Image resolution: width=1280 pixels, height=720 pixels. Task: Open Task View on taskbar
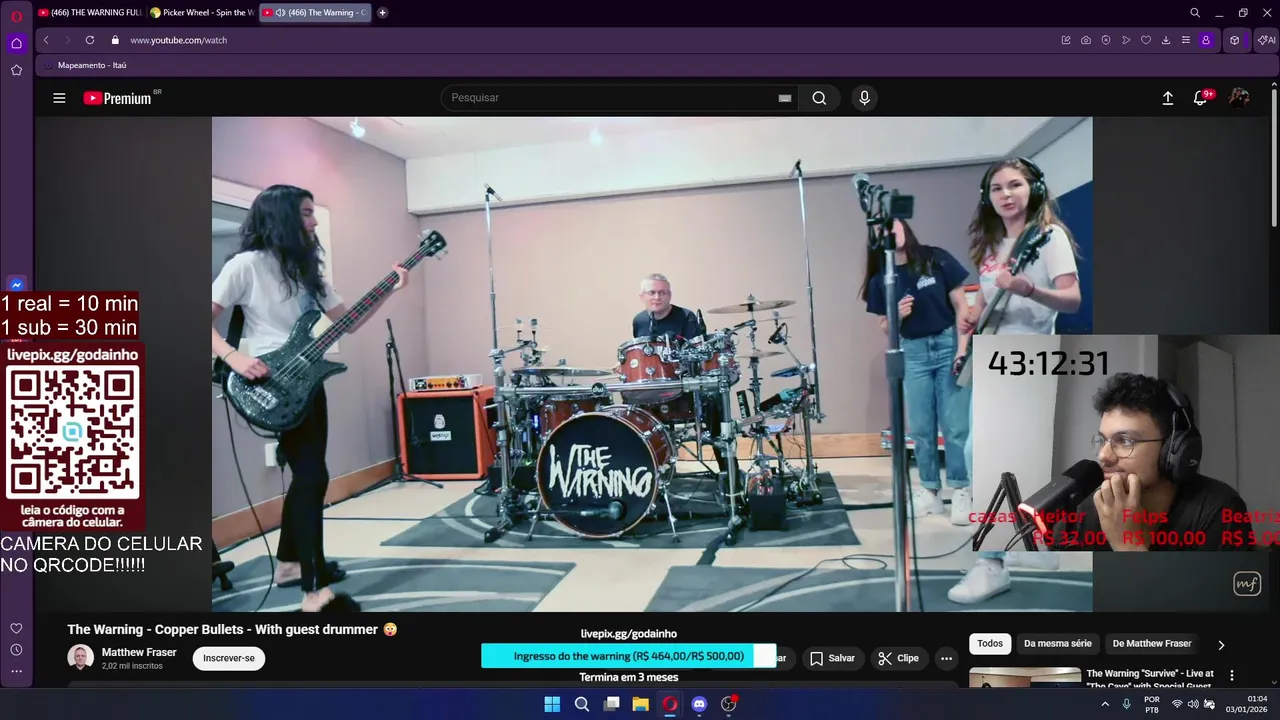click(x=611, y=704)
